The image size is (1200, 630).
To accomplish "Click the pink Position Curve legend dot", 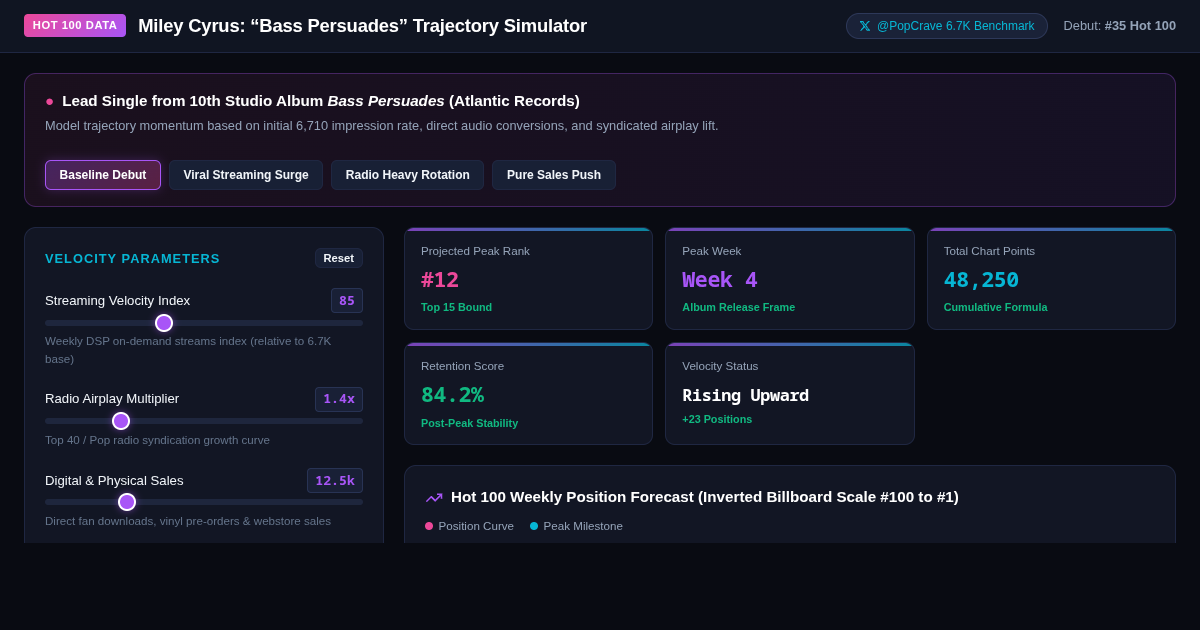I will coord(429,526).
